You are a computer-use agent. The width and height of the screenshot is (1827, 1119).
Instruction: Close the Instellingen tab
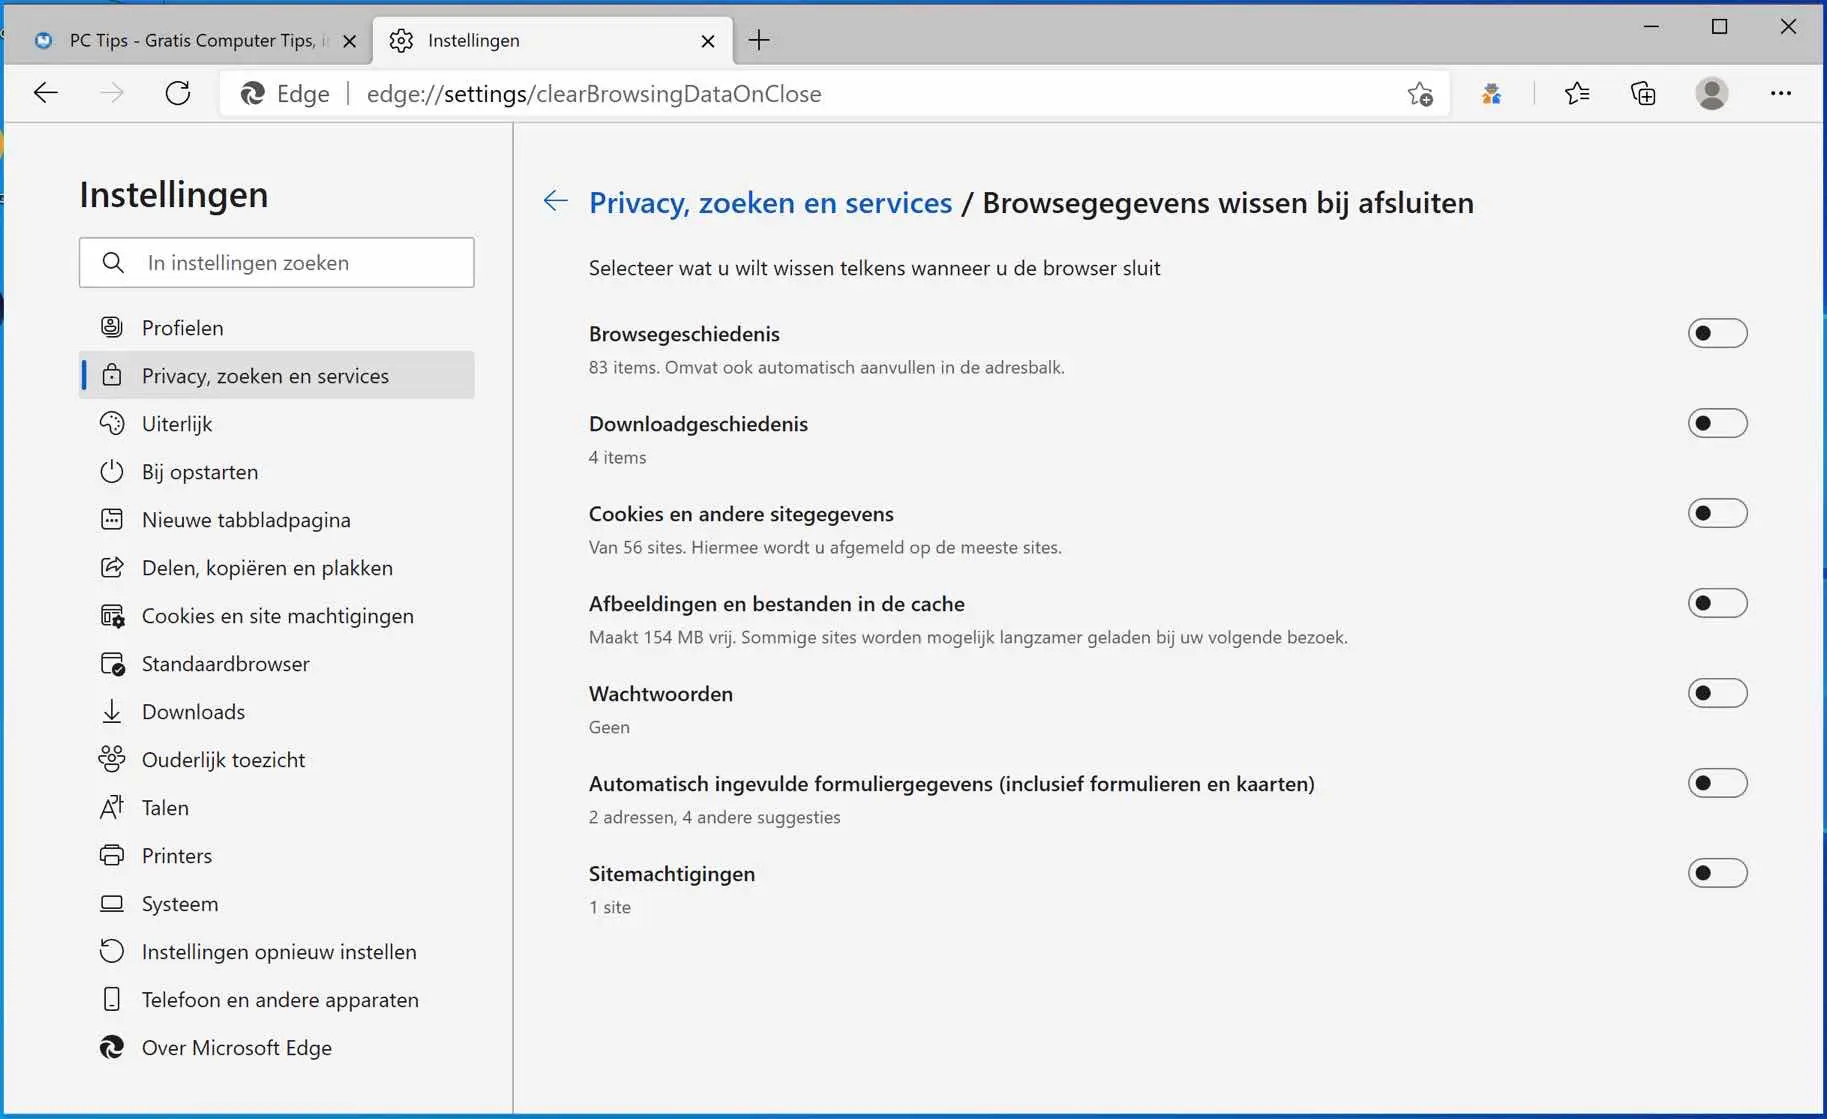click(708, 41)
